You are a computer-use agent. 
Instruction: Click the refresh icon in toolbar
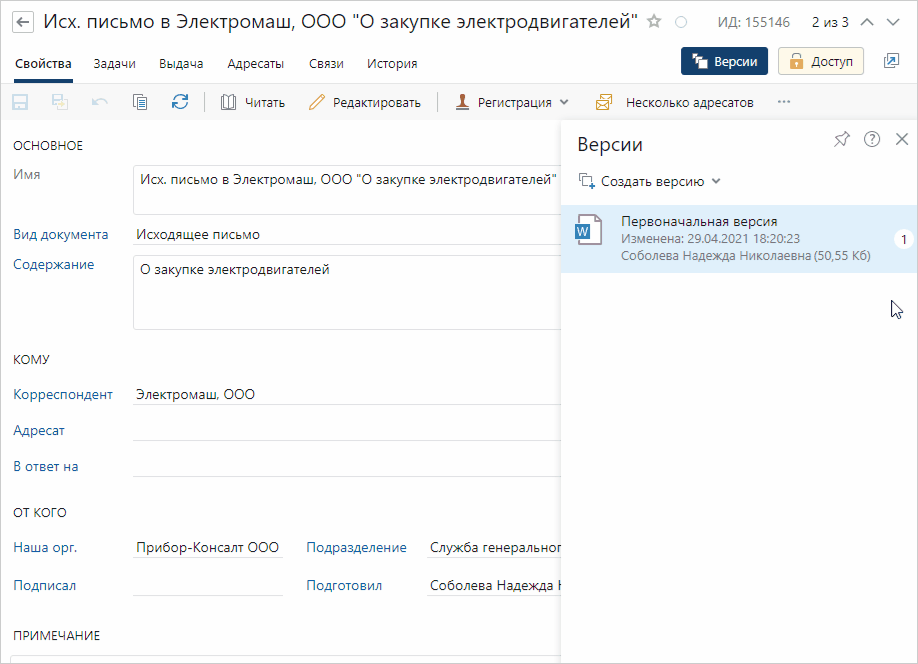click(x=180, y=102)
